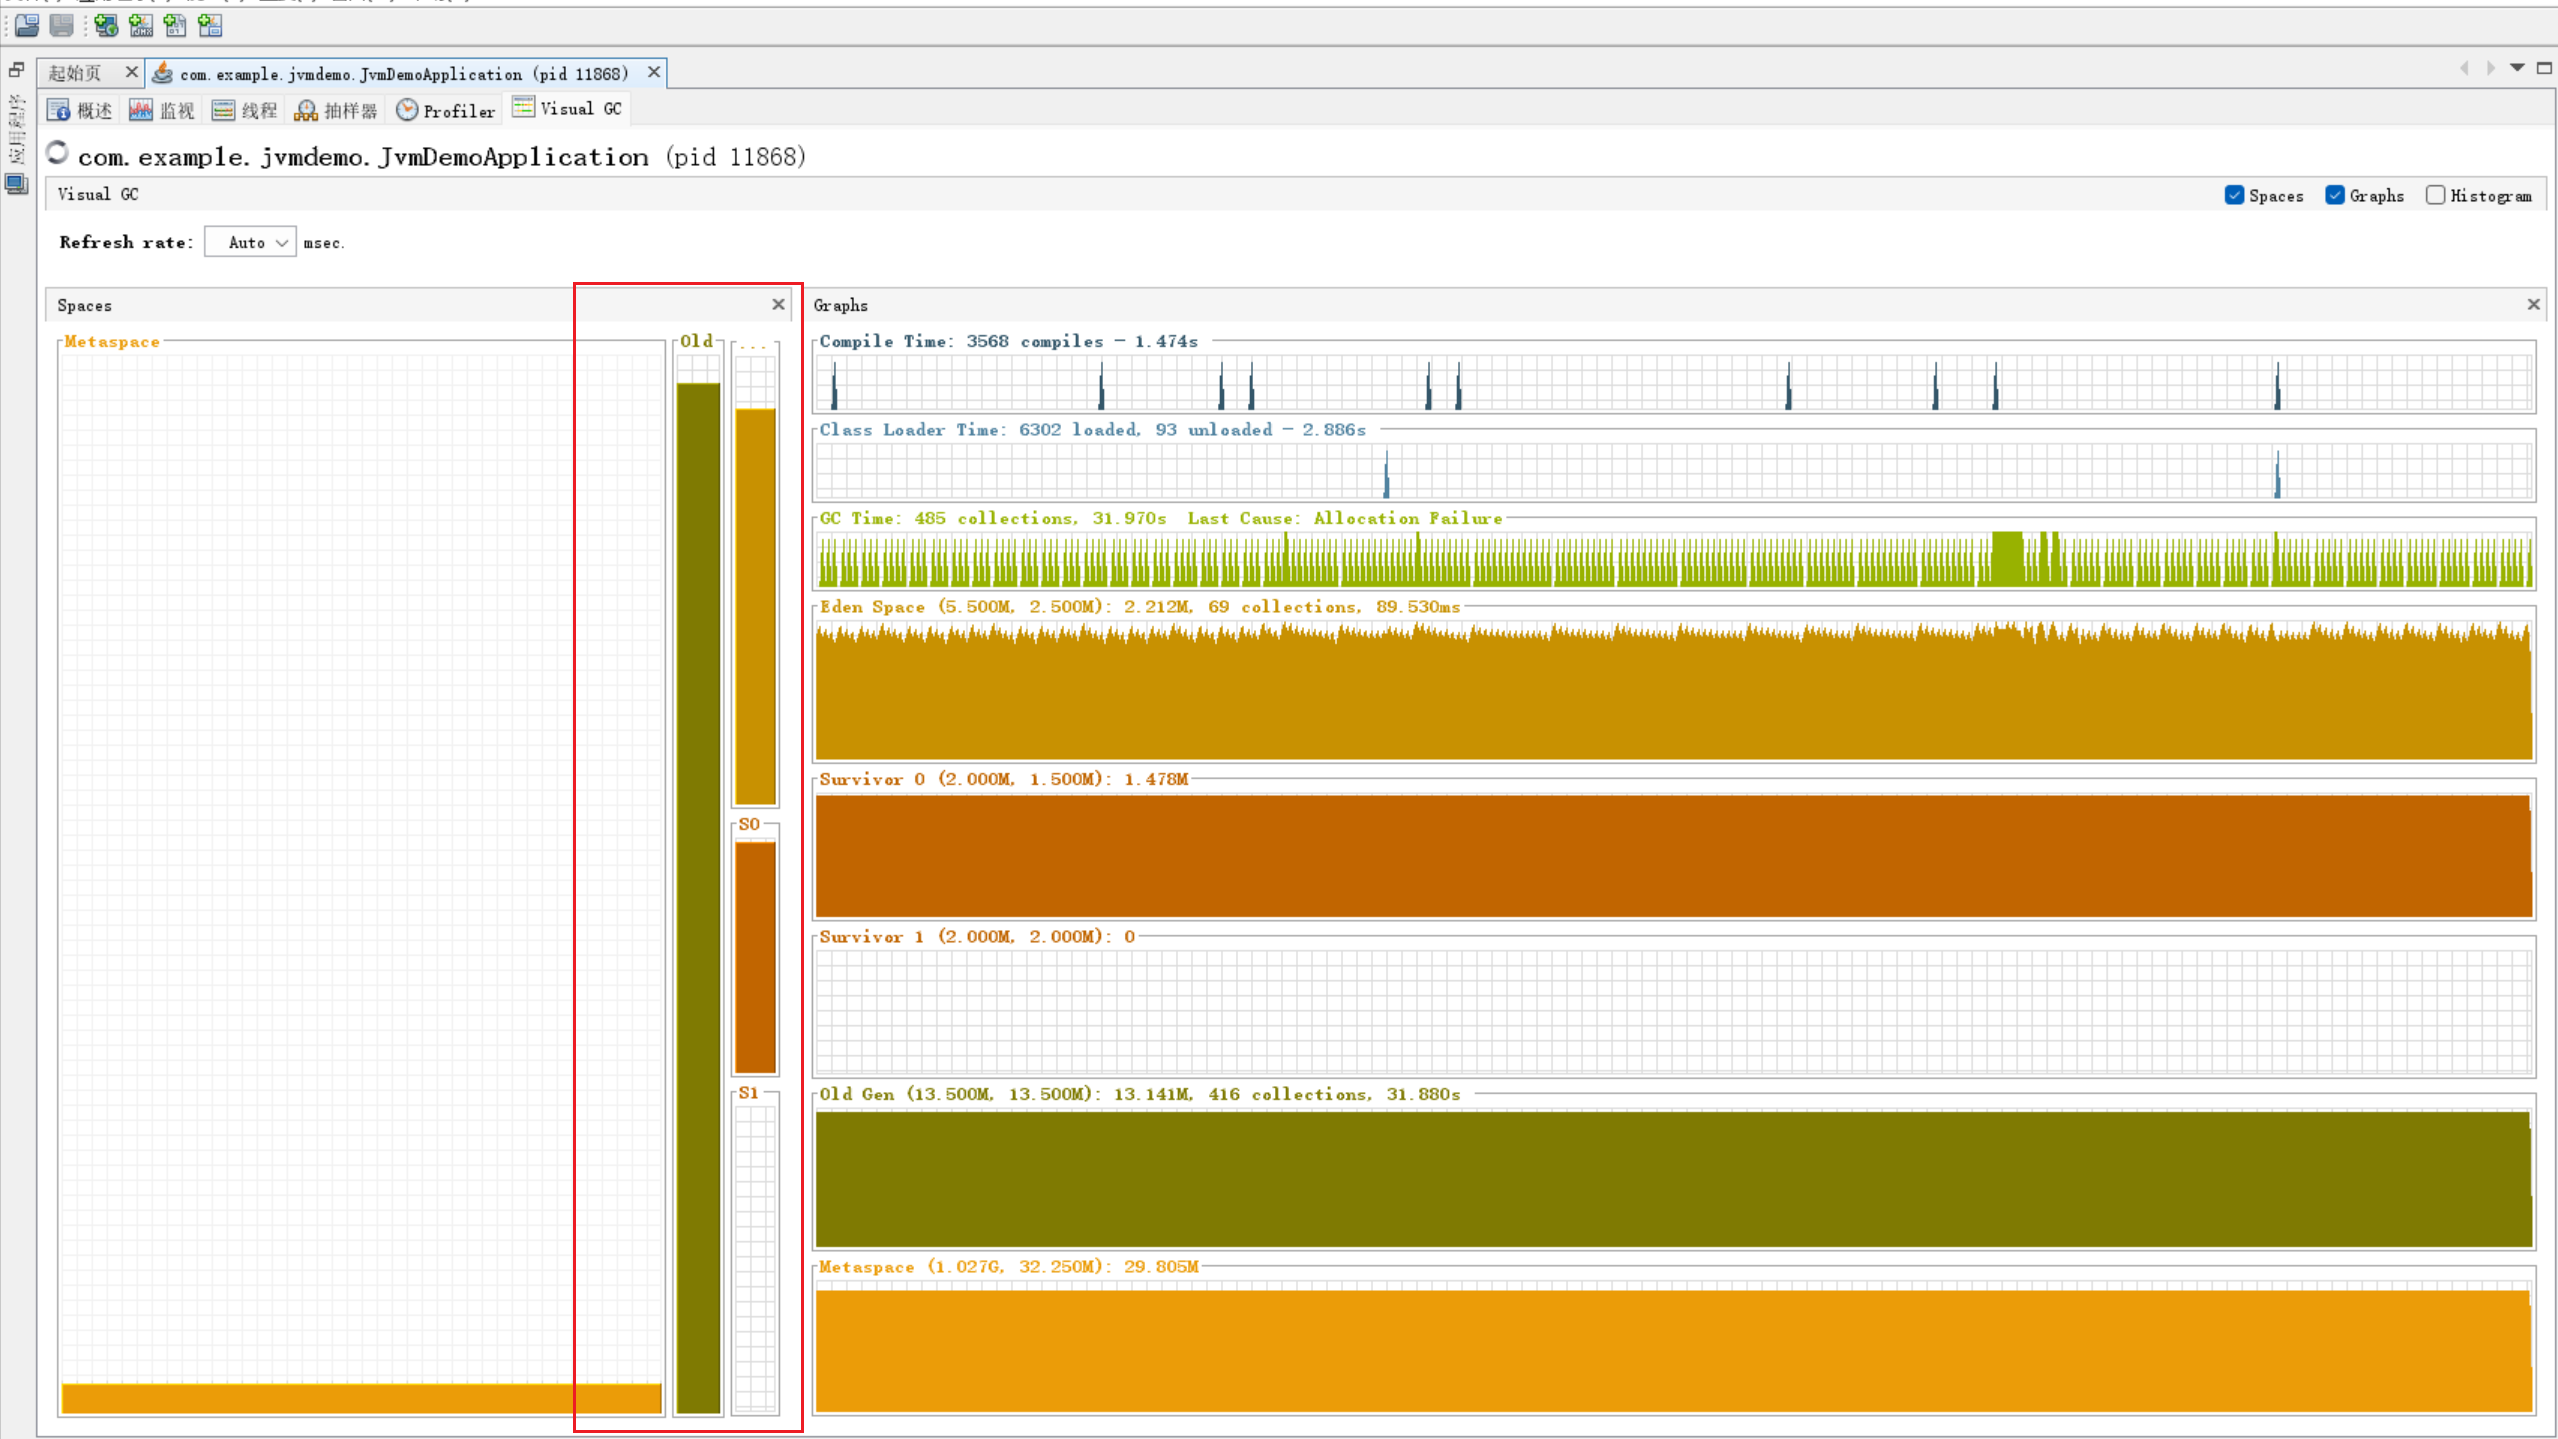The image size is (2558, 1439).
Task: Close the 起始页 tab
Action: pyautogui.click(x=131, y=72)
